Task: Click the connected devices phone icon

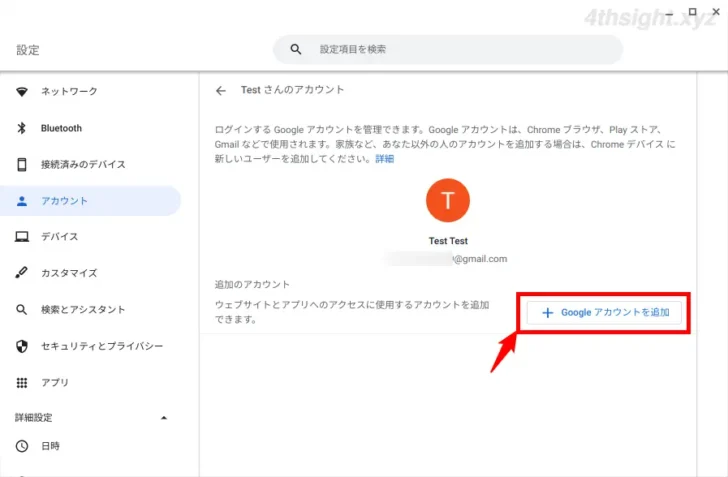Action: 22,164
